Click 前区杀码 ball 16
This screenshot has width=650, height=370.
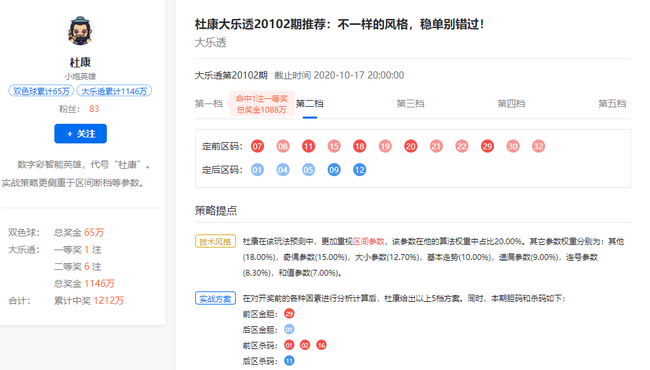pyautogui.click(x=321, y=345)
